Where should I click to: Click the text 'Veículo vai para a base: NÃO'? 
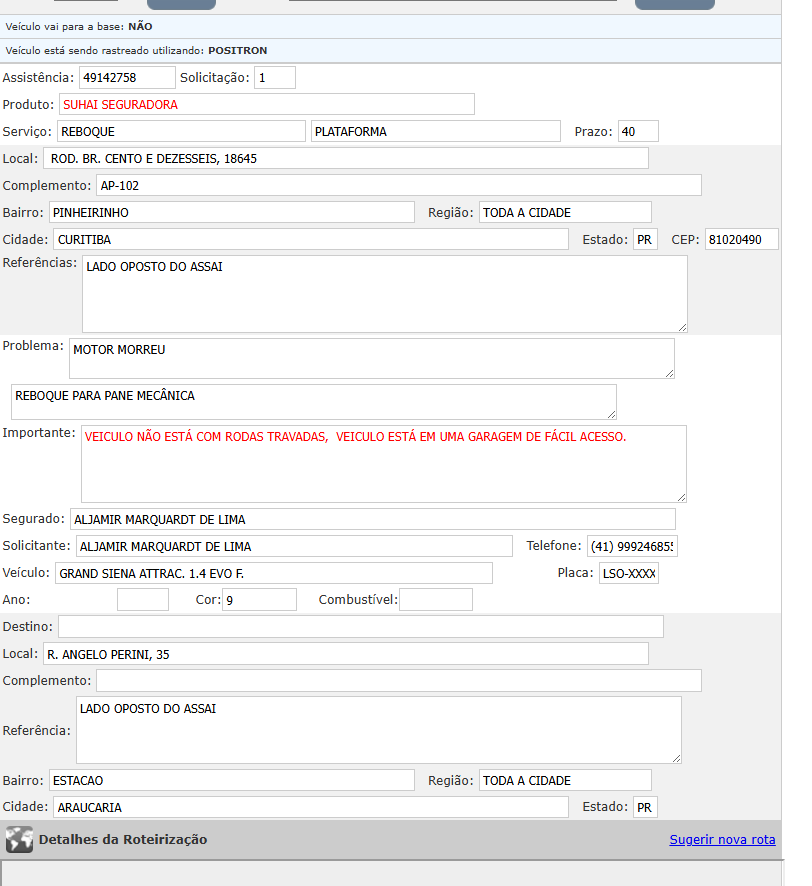[x=79, y=27]
